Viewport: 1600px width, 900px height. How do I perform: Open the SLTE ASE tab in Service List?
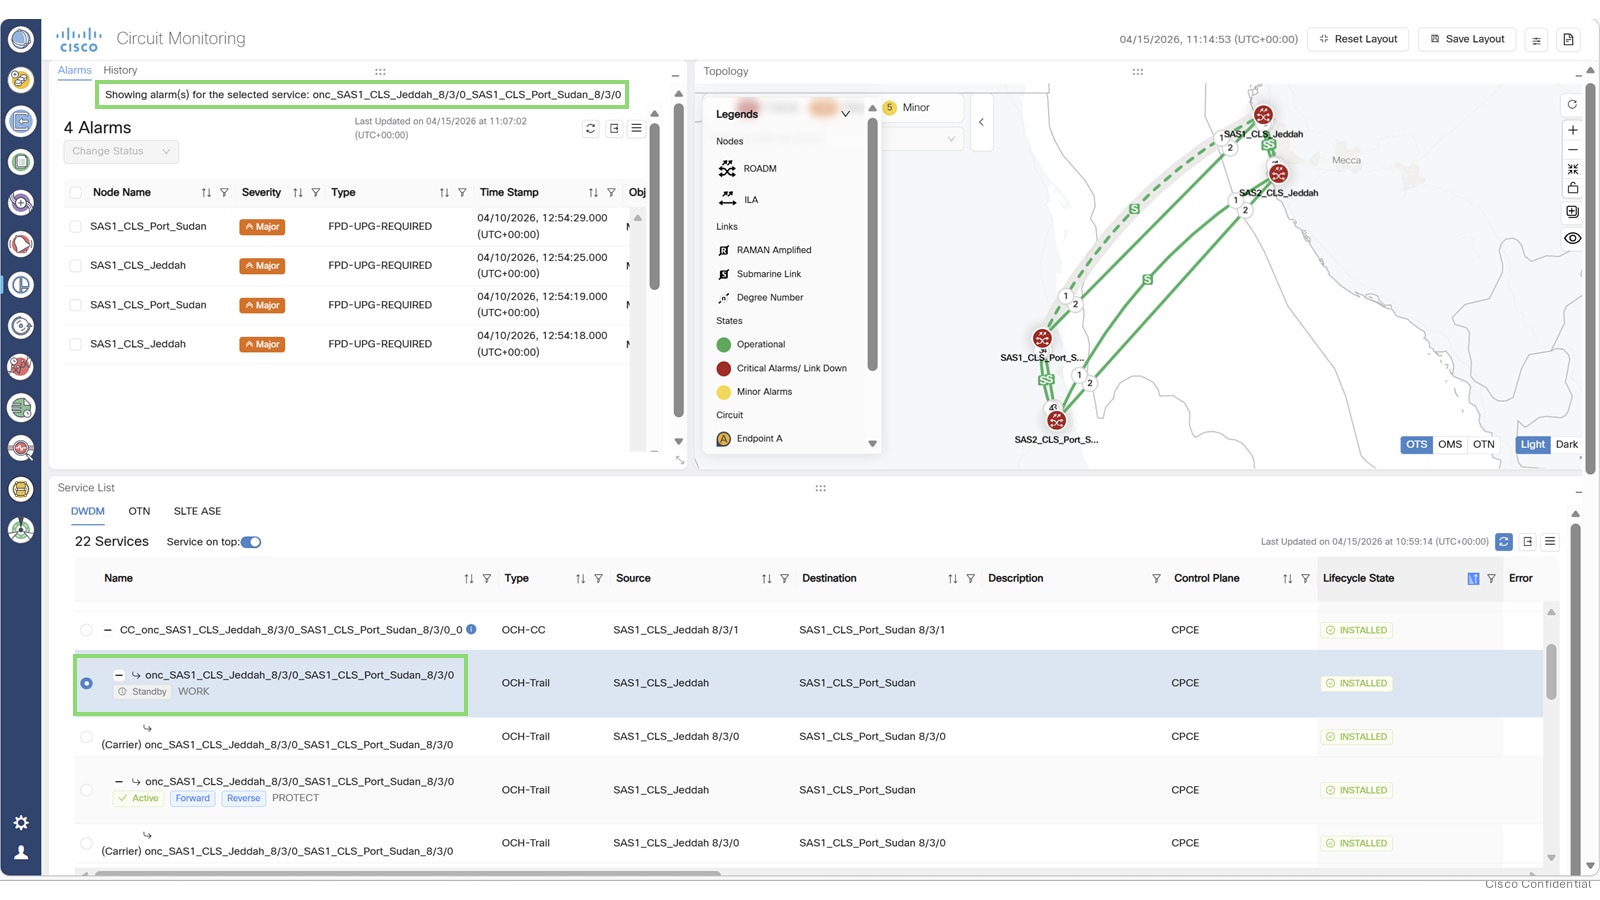(196, 511)
